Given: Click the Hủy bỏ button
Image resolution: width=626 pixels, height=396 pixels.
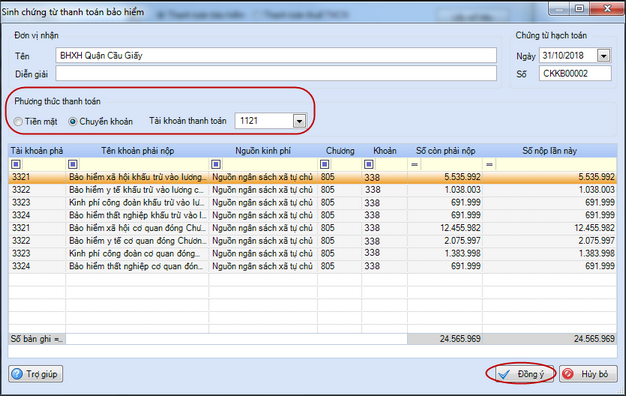Looking at the screenshot, I should (588, 374).
